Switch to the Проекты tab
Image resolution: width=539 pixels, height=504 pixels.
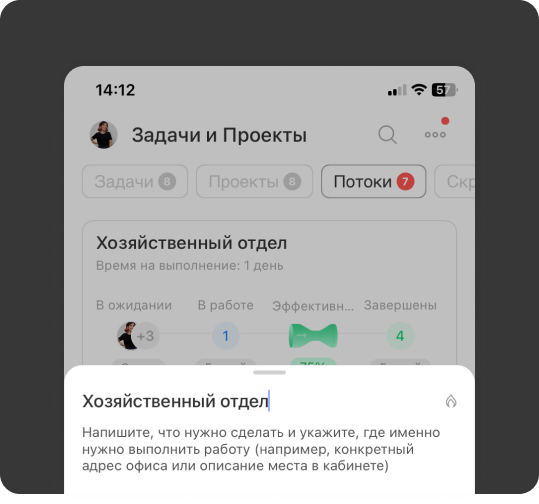254,182
